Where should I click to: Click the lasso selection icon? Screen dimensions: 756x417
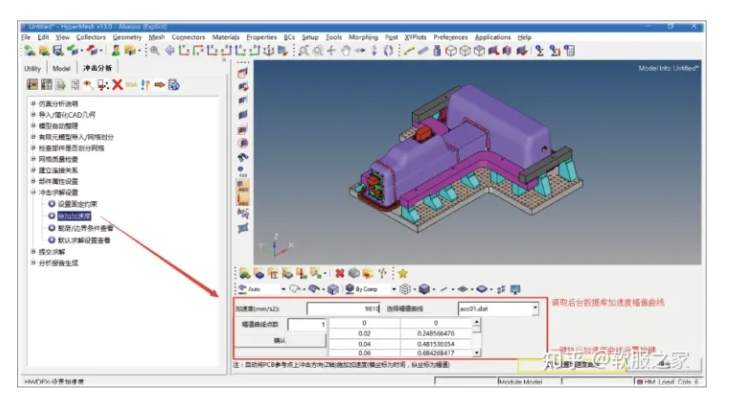coord(294,289)
